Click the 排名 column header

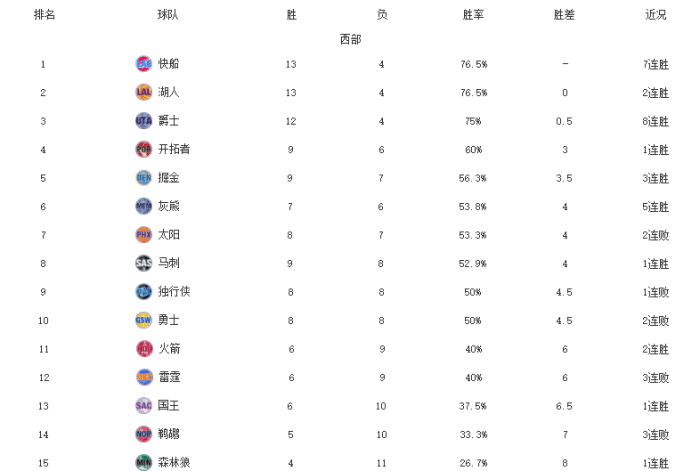click(44, 15)
